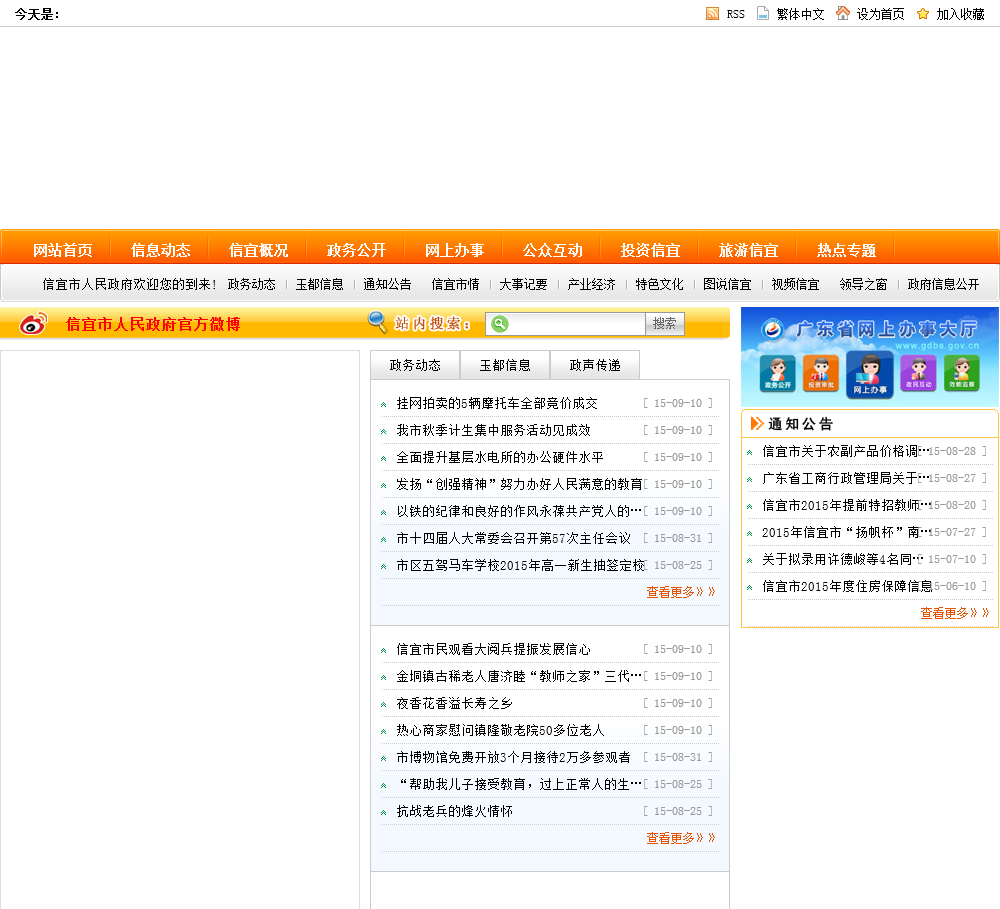Open news 挂网拍卖的5辆摩托车全部竞价成交
This screenshot has height=909, width=1000.
(x=497, y=403)
